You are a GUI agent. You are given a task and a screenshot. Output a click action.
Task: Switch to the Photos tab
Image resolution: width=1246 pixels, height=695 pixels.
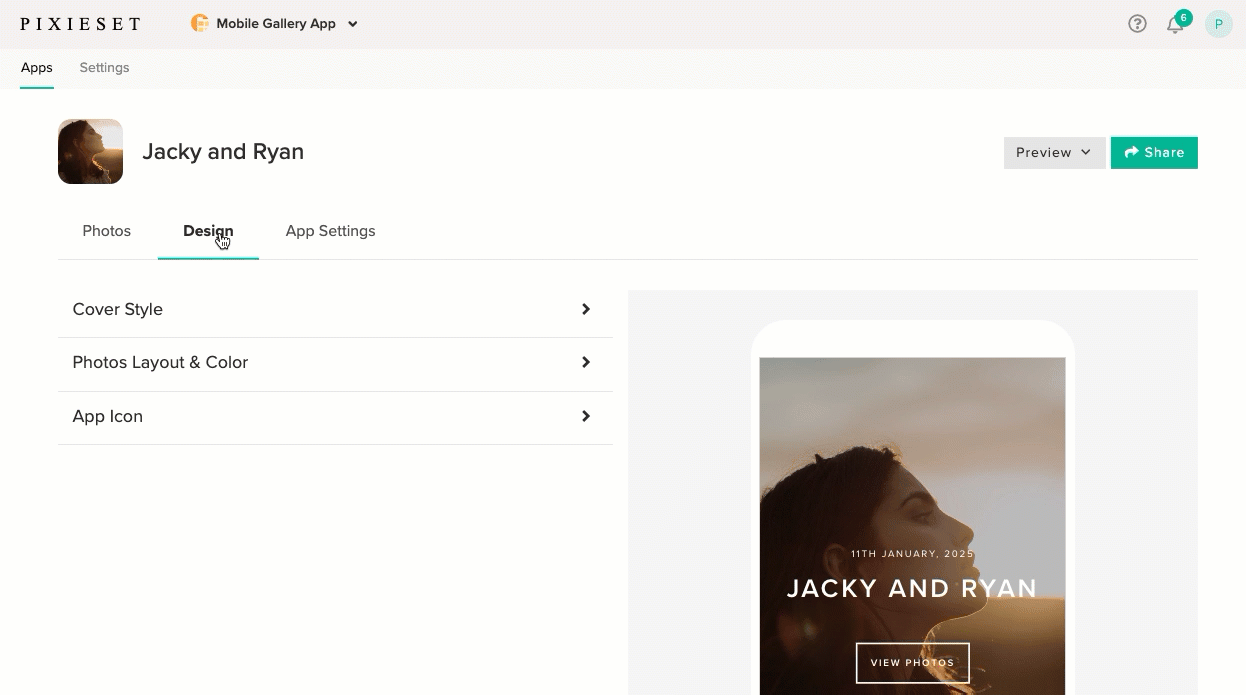[x=107, y=231]
